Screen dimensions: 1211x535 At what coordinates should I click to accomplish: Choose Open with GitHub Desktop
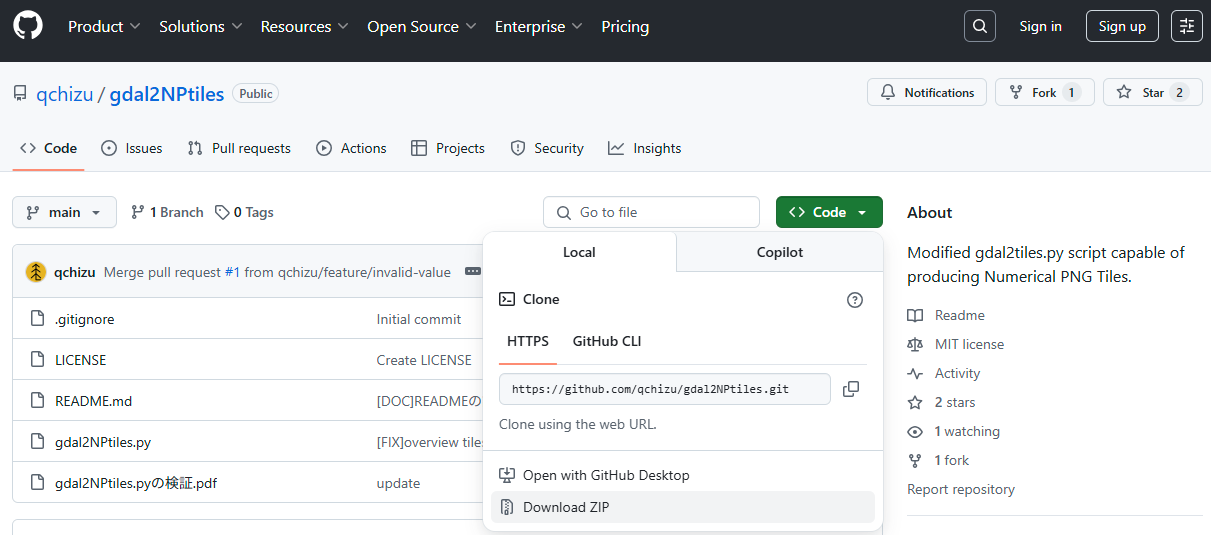683,475
